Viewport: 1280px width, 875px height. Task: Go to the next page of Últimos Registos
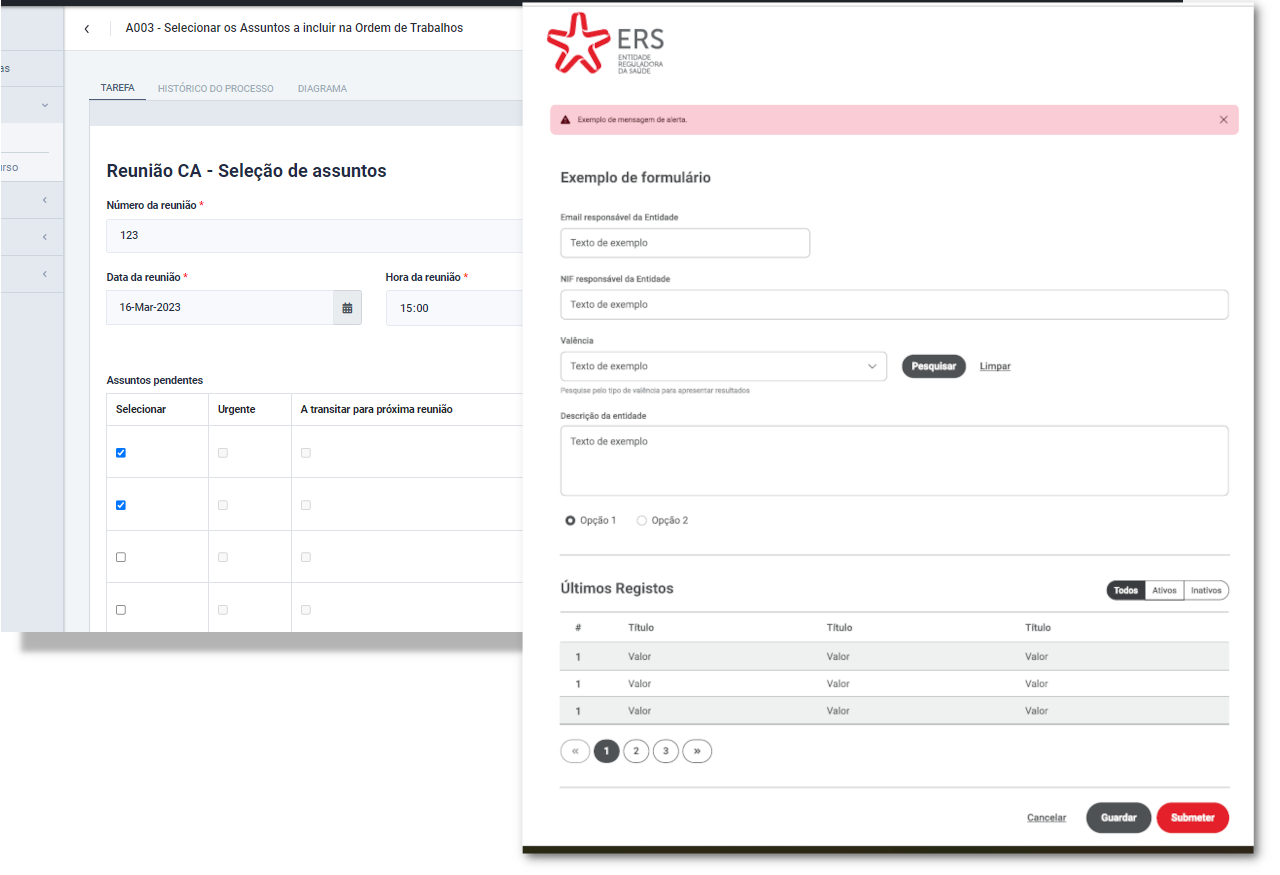697,751
